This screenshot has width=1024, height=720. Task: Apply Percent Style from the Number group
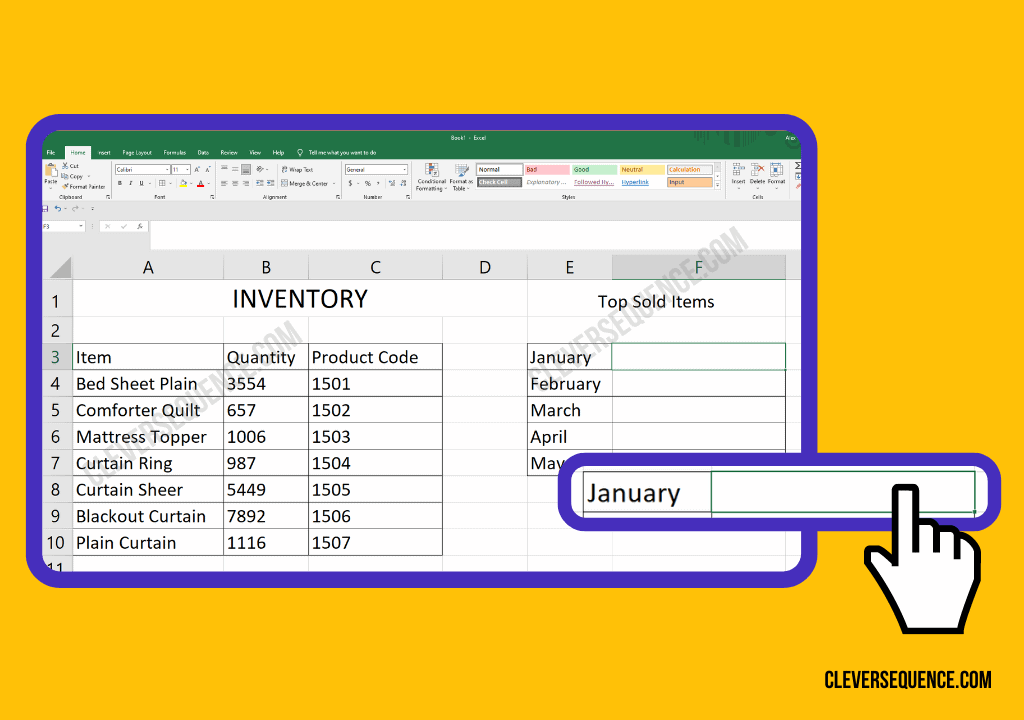tap(368, 183)
